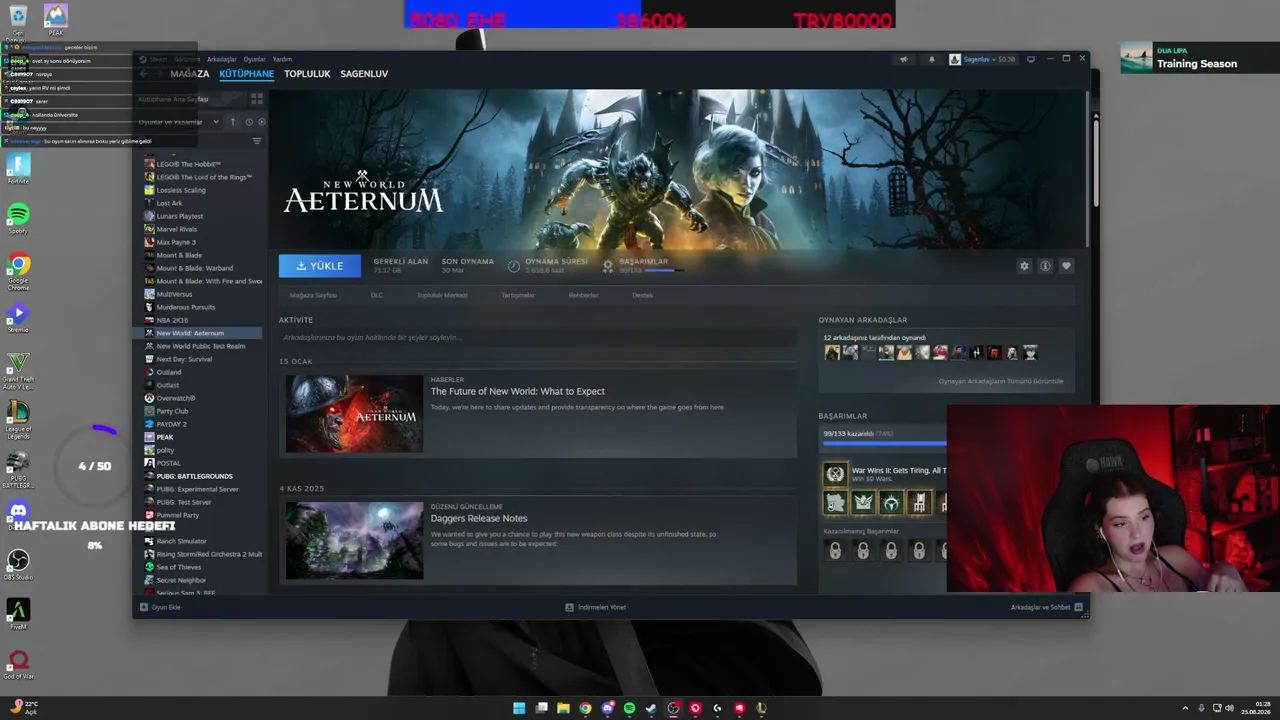Sort library list with the arrow icon
This screenshot has height=720, width=1280.
coord(233,122)
